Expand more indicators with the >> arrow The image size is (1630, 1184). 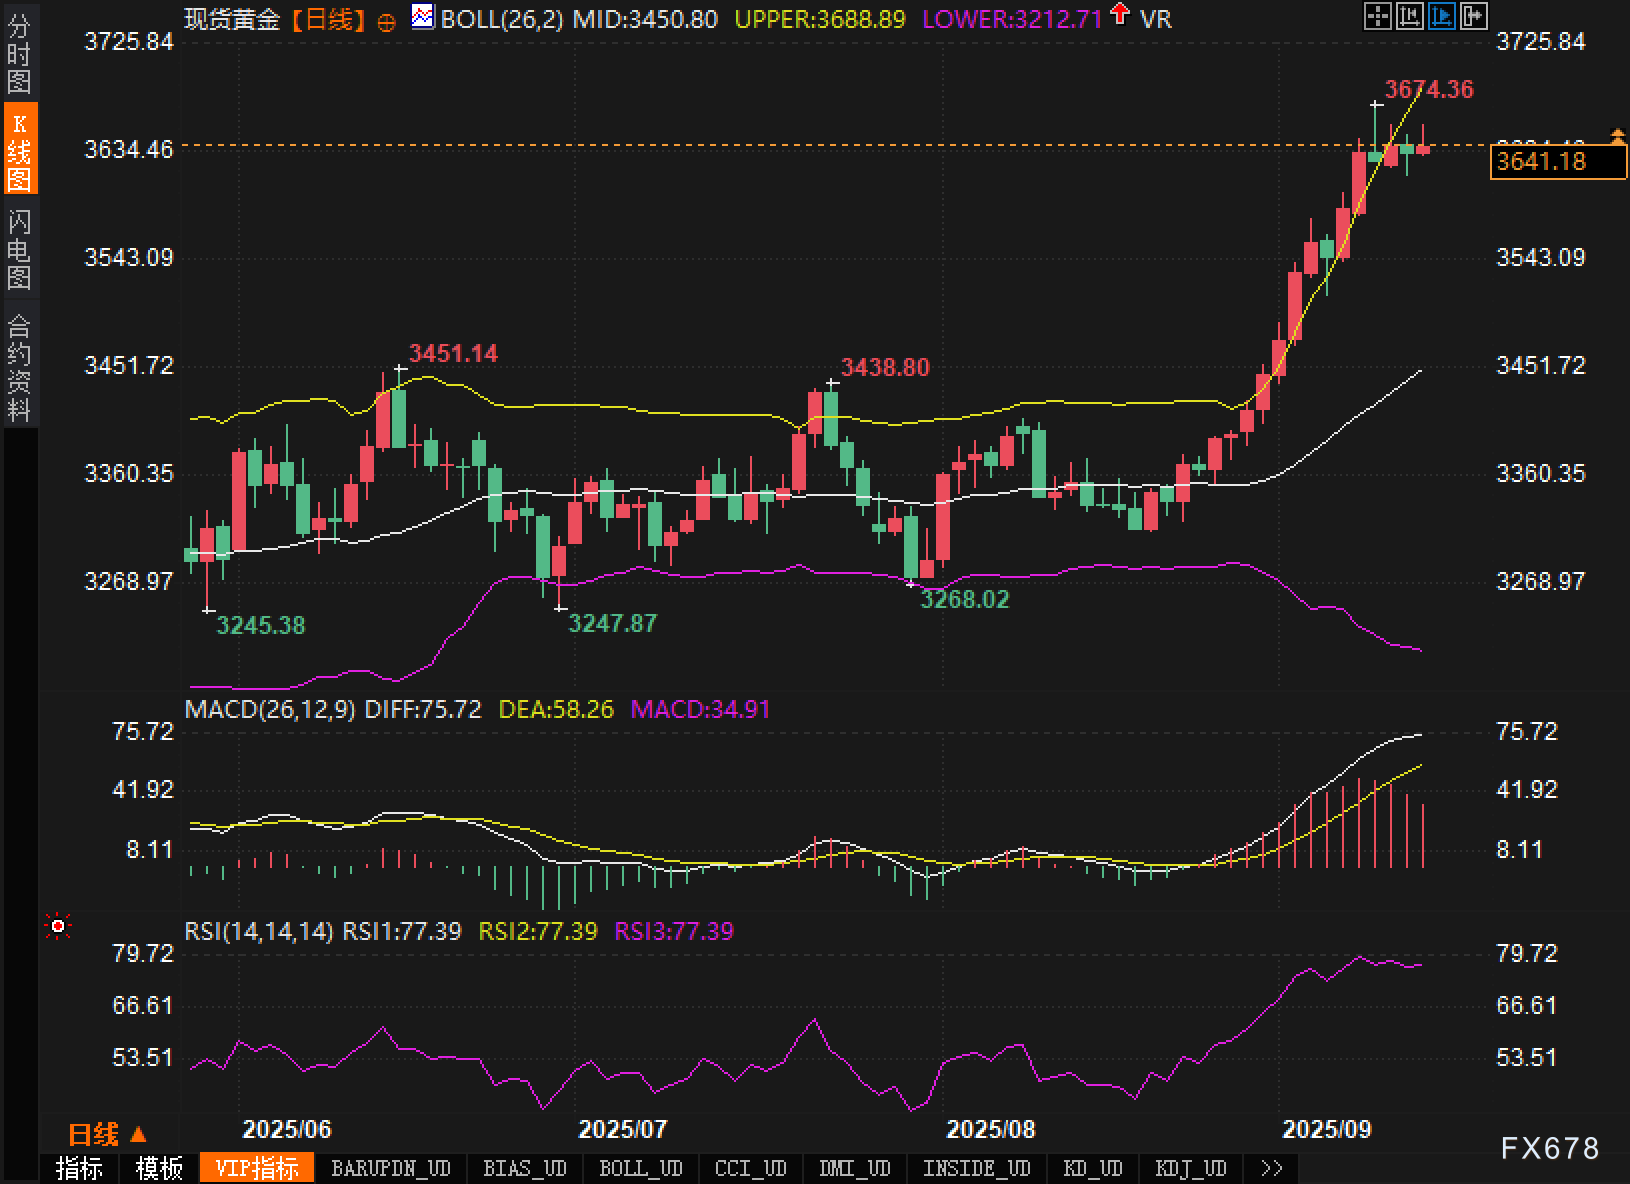point(1271,1168)
